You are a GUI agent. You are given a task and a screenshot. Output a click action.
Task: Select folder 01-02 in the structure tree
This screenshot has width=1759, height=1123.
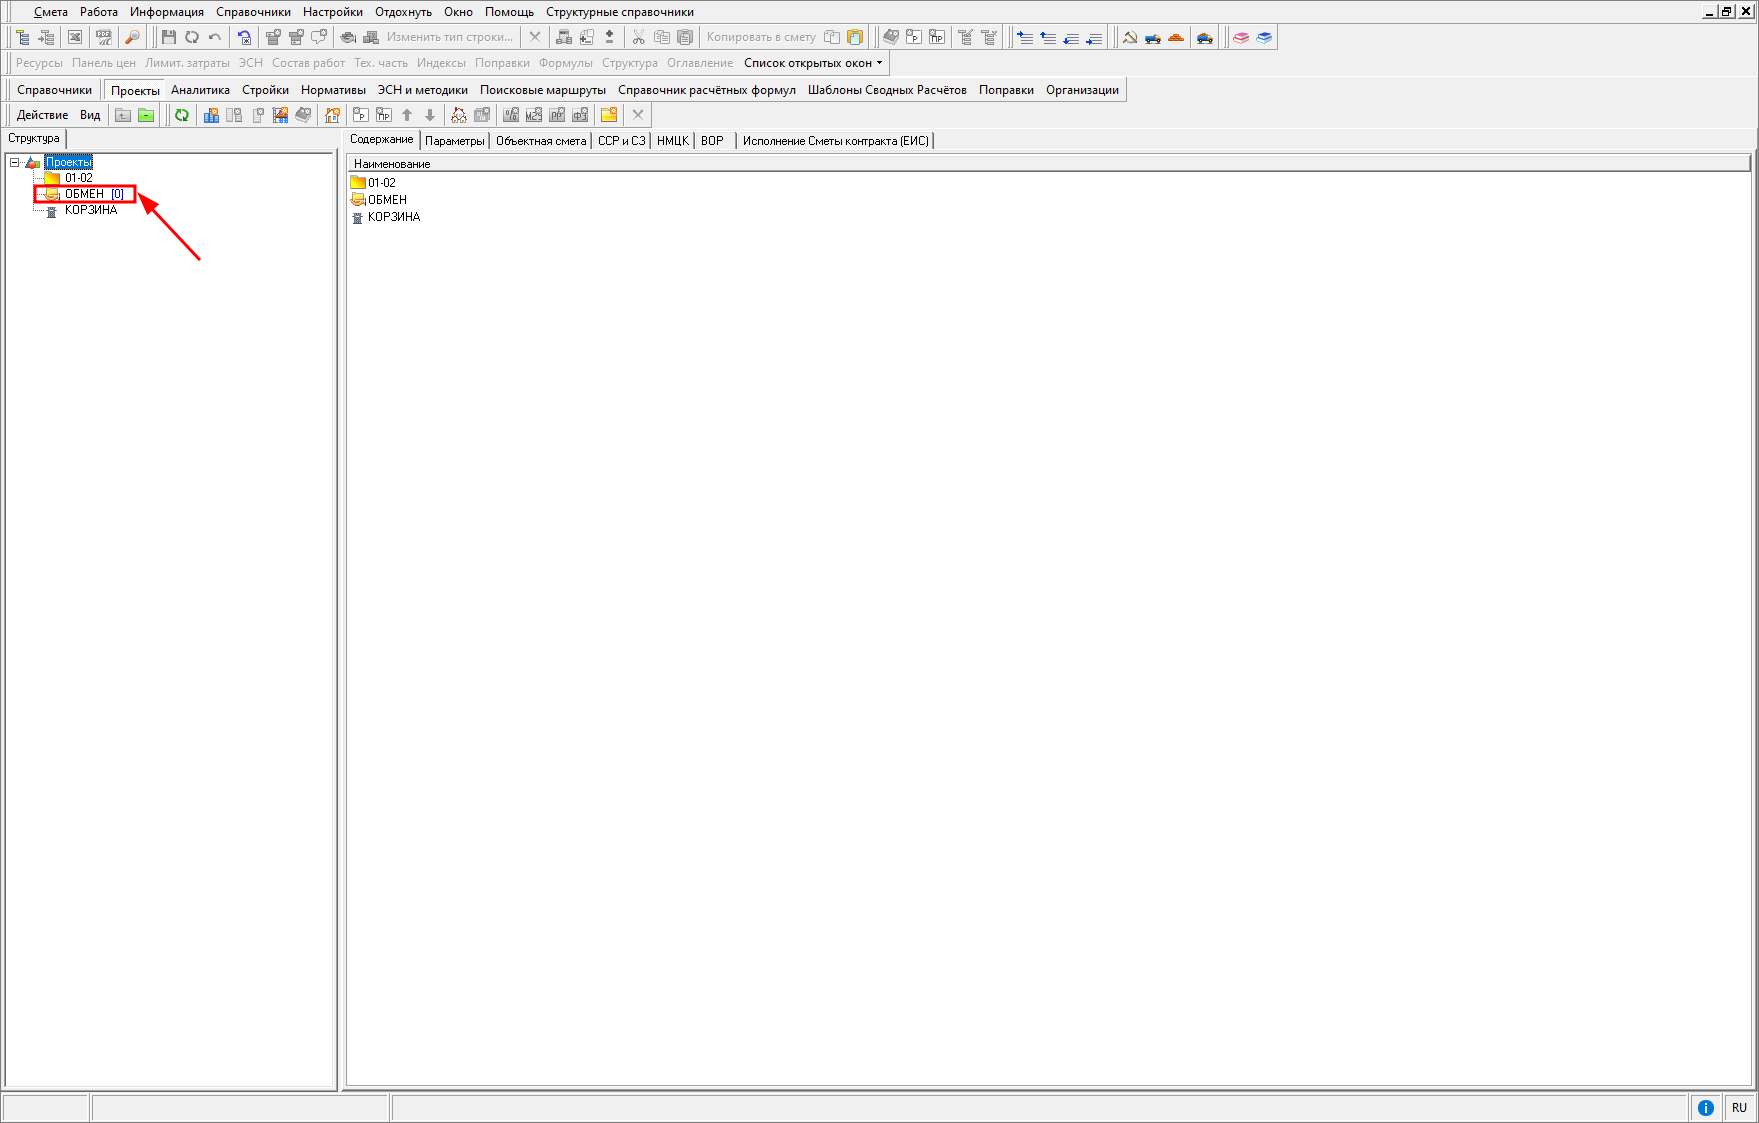[x=79, y=178]
